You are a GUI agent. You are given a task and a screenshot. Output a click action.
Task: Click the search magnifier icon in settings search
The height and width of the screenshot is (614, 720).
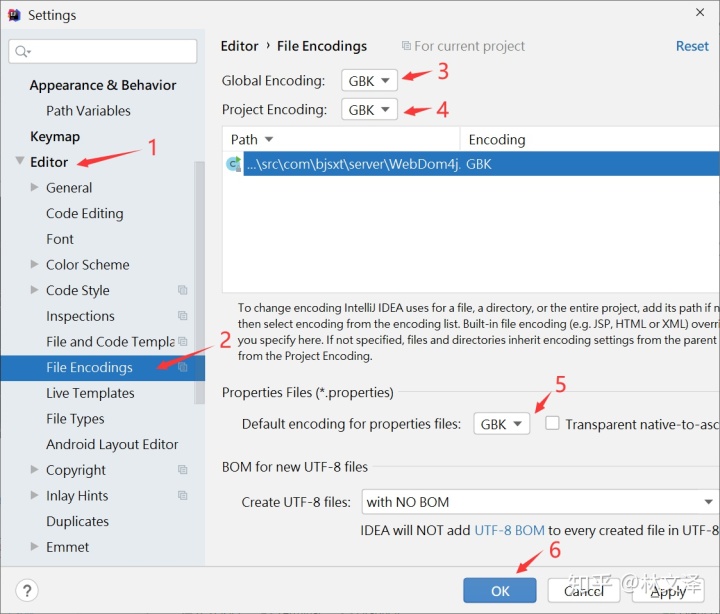[22, 51]
